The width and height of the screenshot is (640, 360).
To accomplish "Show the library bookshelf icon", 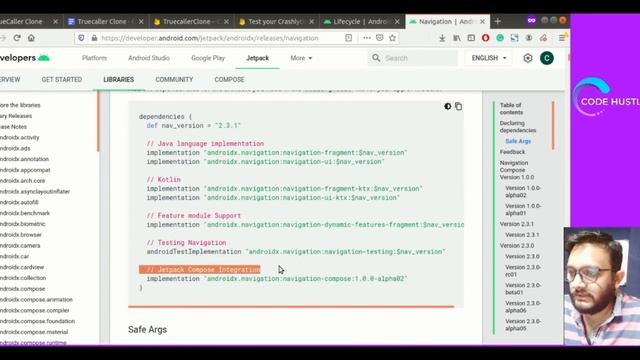I will point(457,38).
